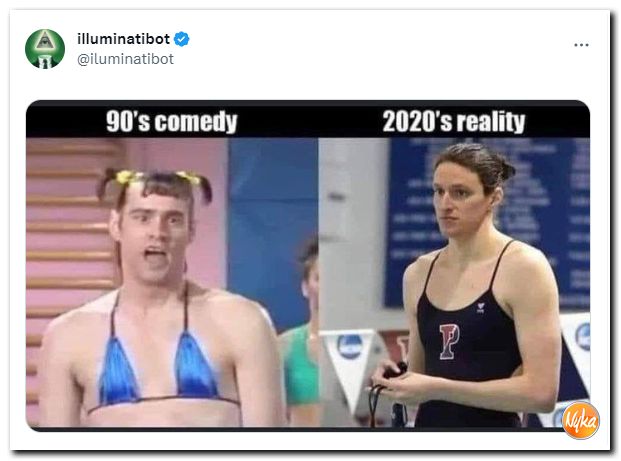
Task: Click the blue bikini top in left photo
Action: click(158, 366)
